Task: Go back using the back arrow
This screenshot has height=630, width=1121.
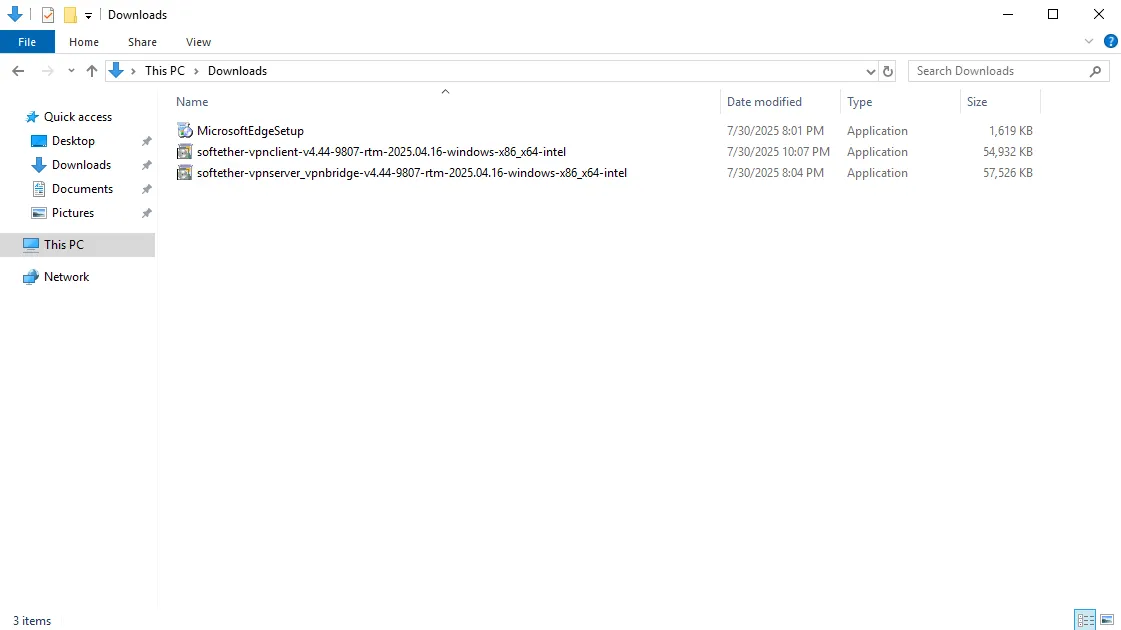Action: pos(18,71)
